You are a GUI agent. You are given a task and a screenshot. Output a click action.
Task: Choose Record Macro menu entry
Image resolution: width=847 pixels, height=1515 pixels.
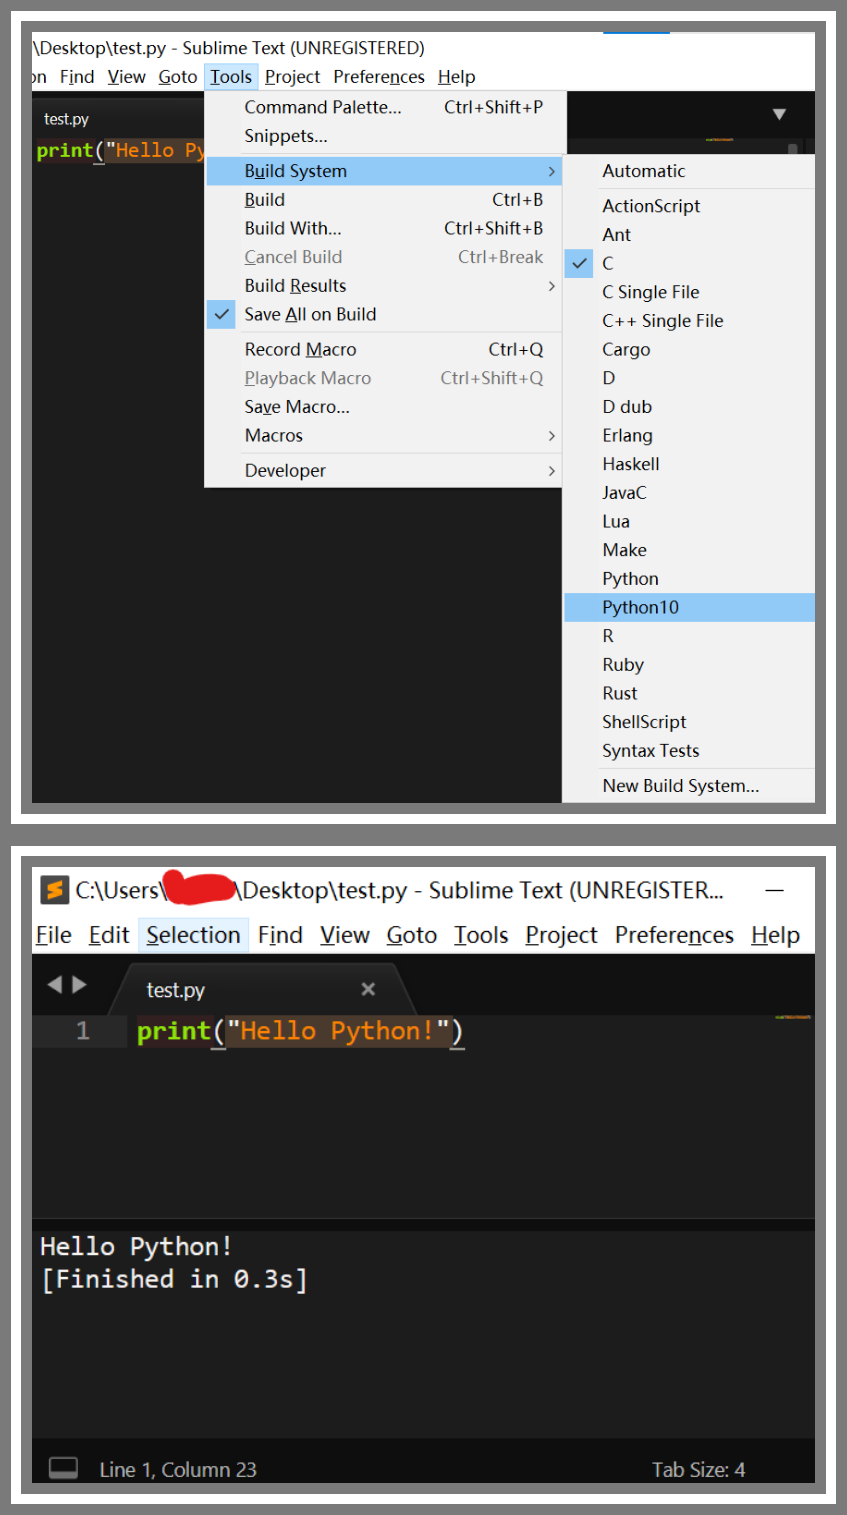385,349
